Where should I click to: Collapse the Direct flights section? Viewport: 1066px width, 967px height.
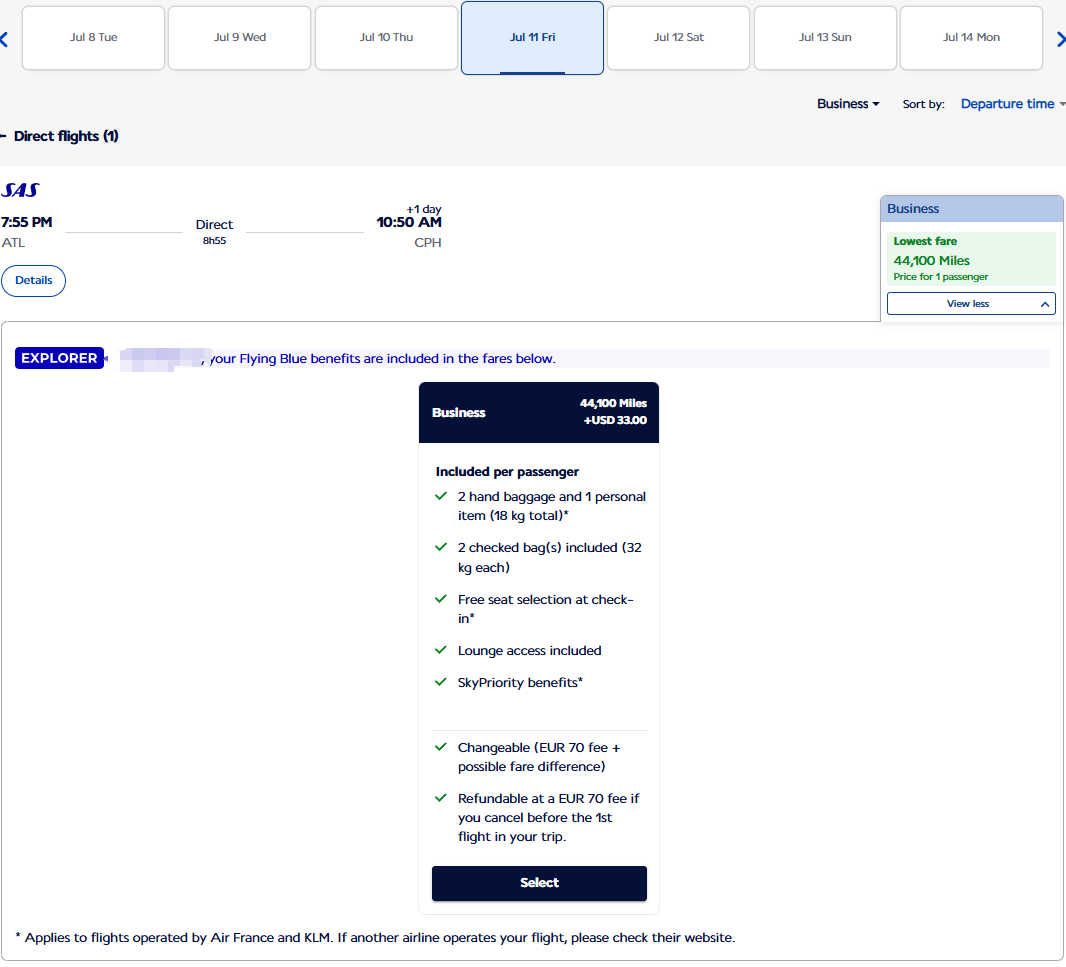point(60,136)
